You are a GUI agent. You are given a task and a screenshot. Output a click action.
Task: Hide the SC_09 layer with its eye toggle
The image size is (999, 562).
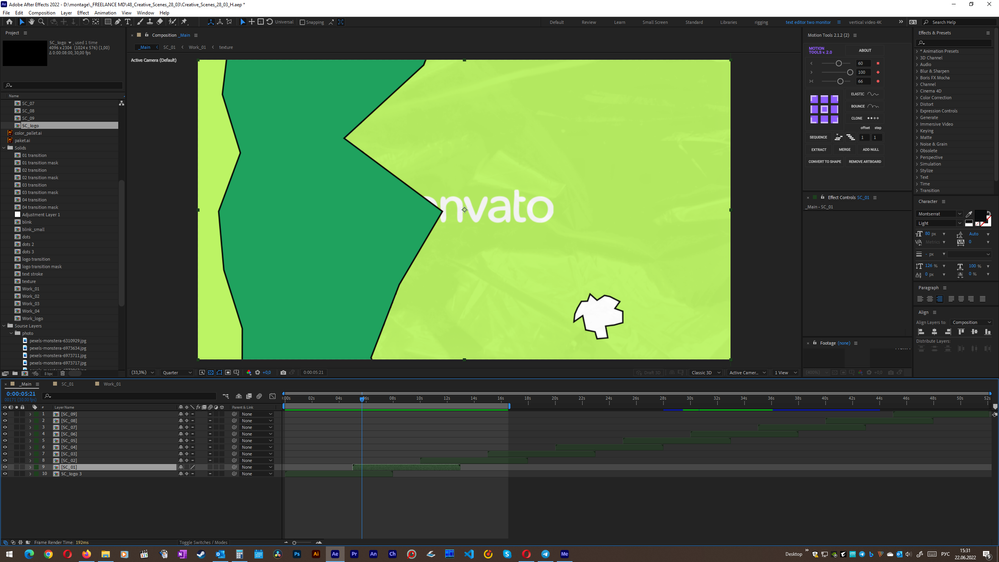click(x=5, y=414)
